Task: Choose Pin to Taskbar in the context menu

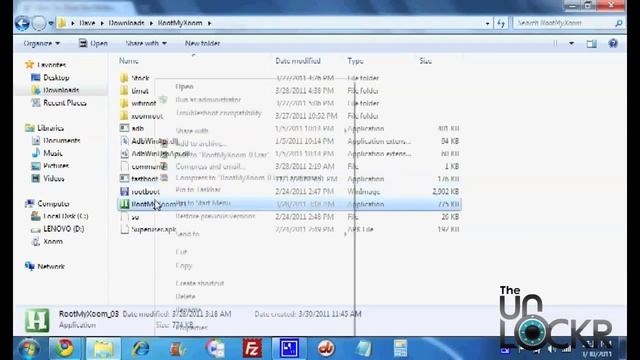Action: point(198,190)
